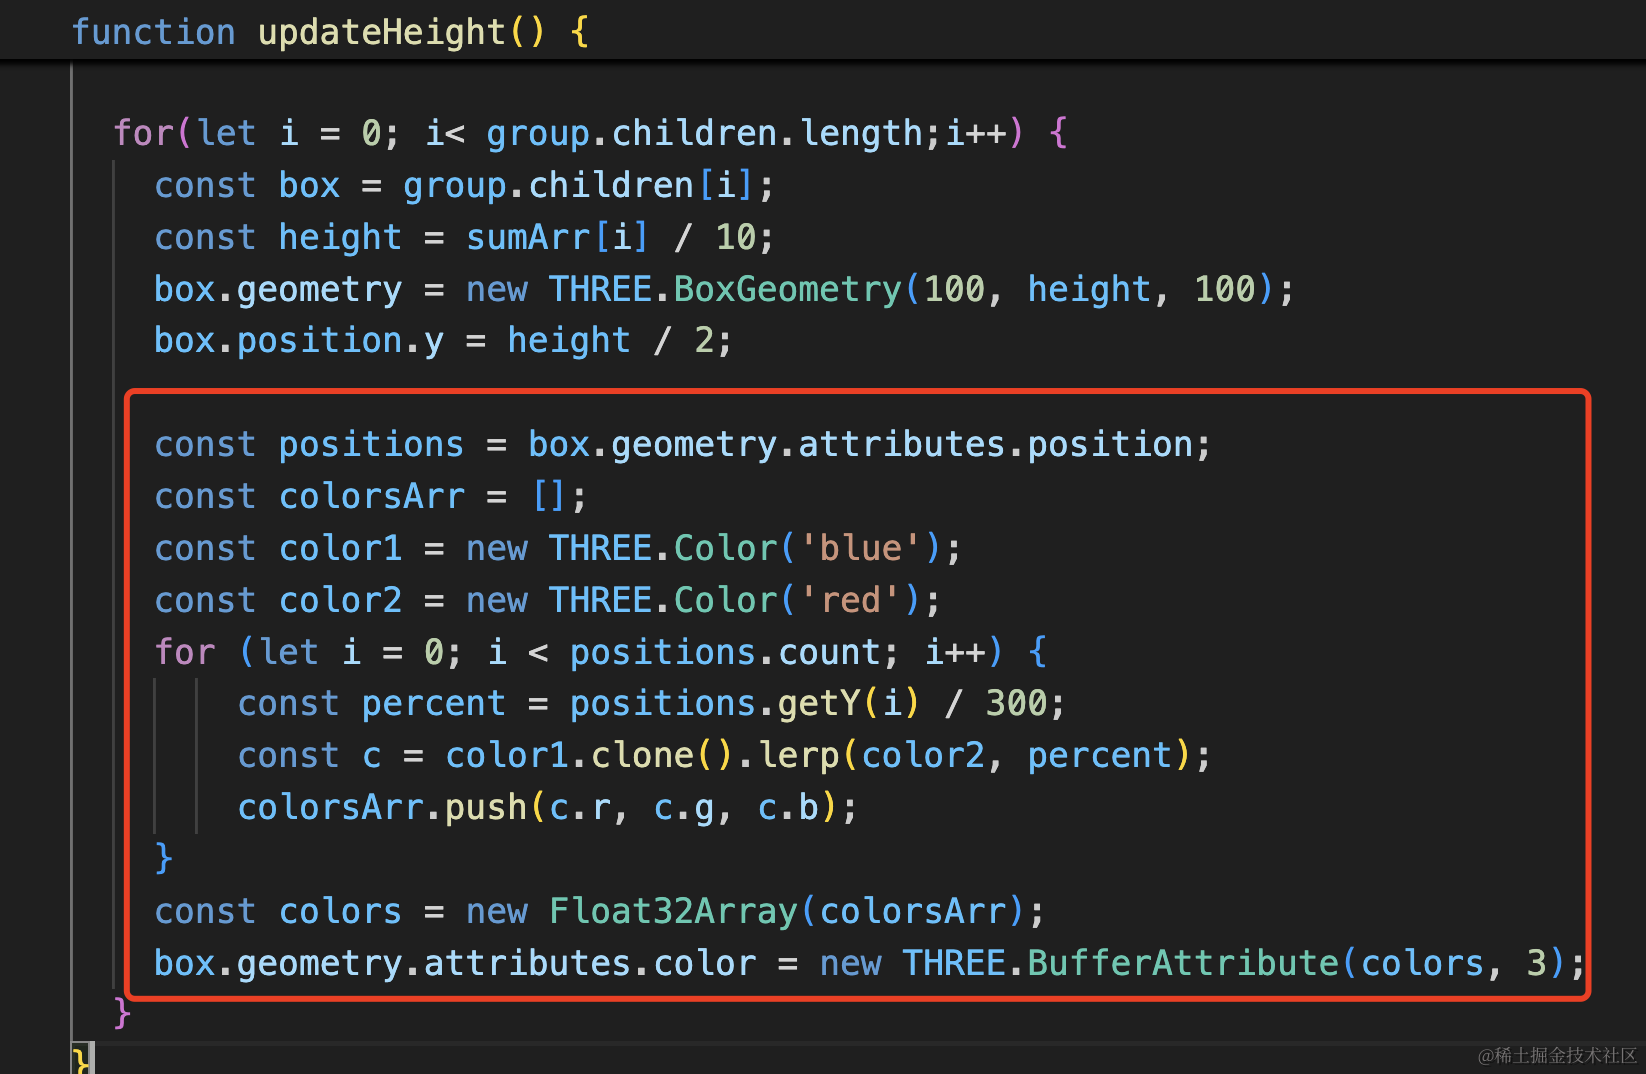The image size is (1646, 1074).
Task: Click box.geometry.attributes.color assignment
Action: (455, 963)
